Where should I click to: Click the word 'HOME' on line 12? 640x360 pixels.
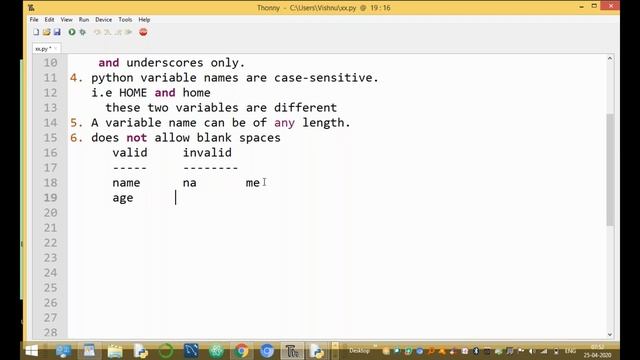click(133, 93)
